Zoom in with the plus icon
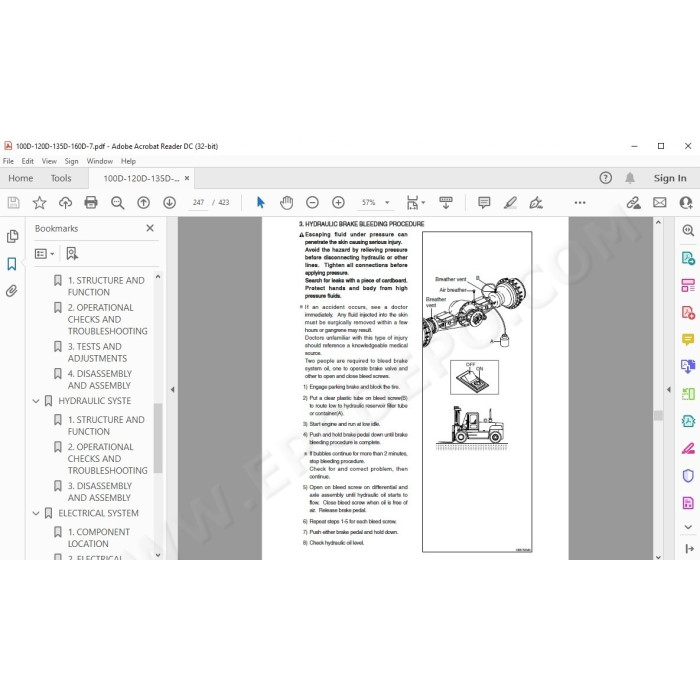The height and width of the screenshot is (700, 700). pos(338,203)
